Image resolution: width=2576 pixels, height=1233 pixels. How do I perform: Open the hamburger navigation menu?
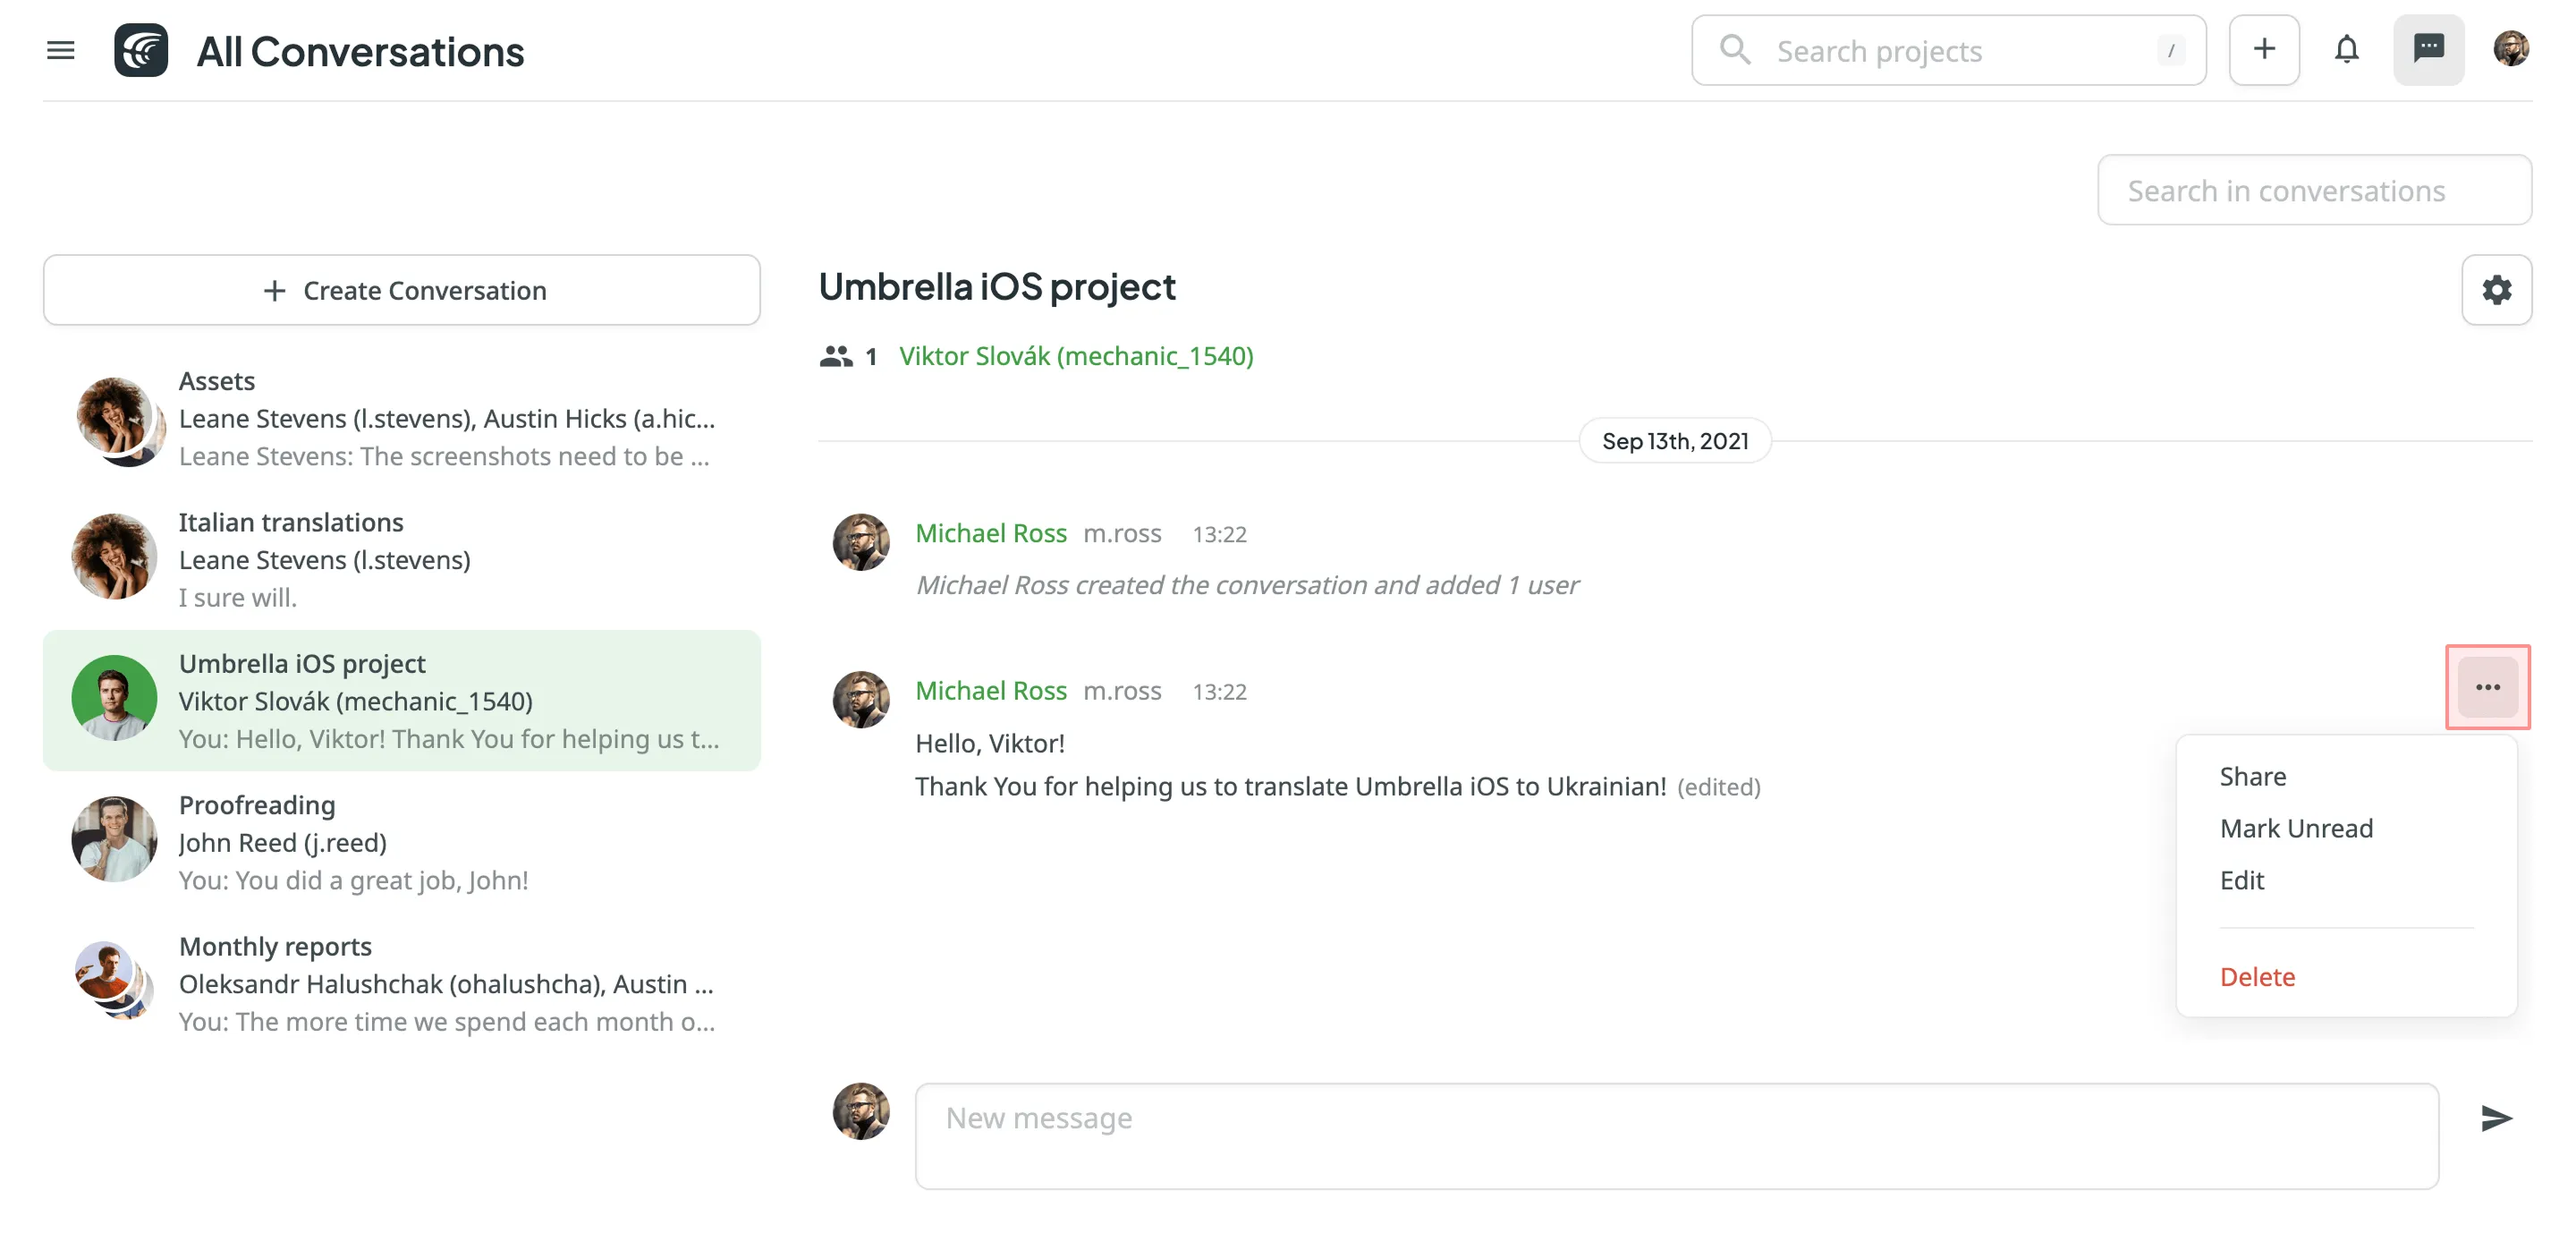coord(60,50)
